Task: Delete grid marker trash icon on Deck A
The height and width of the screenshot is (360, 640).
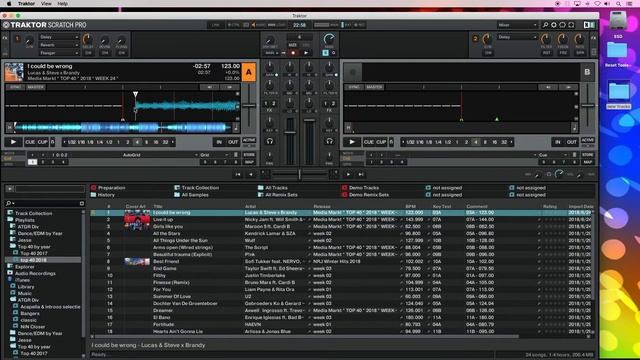Action: pyautogui.click(x=236, y=155)
